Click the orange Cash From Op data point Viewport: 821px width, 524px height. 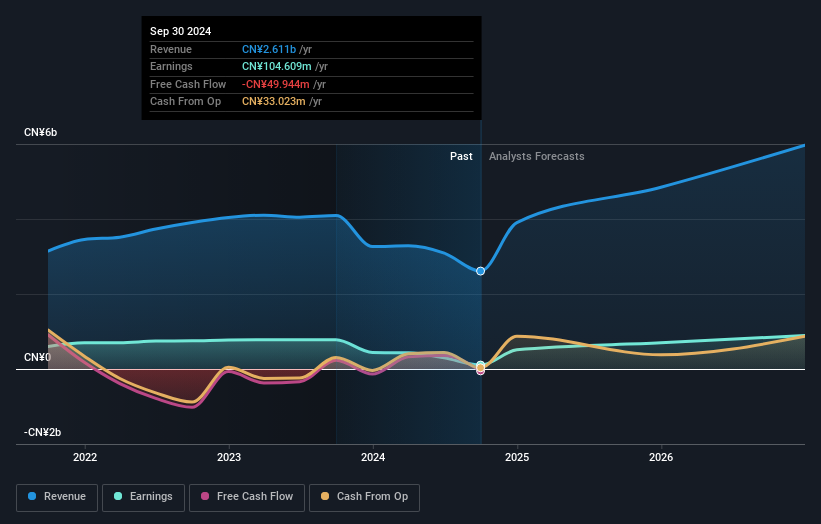[480, 368]
